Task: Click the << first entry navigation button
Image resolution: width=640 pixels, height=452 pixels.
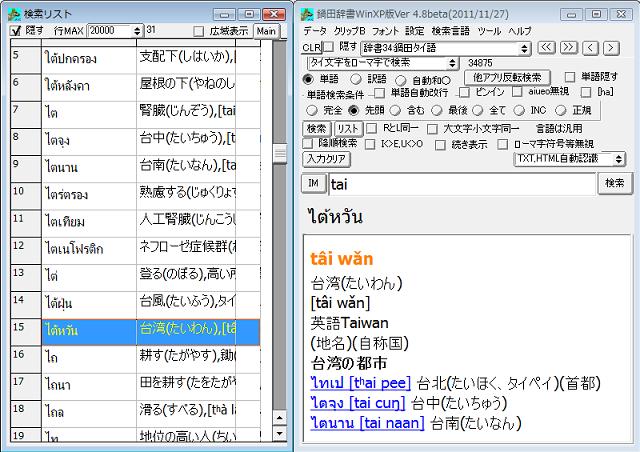Action: click(546, 47)
